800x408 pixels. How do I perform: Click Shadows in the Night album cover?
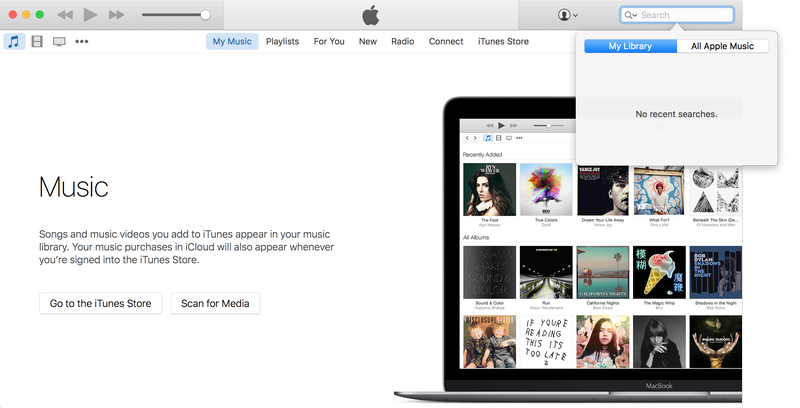click(716, 272)
